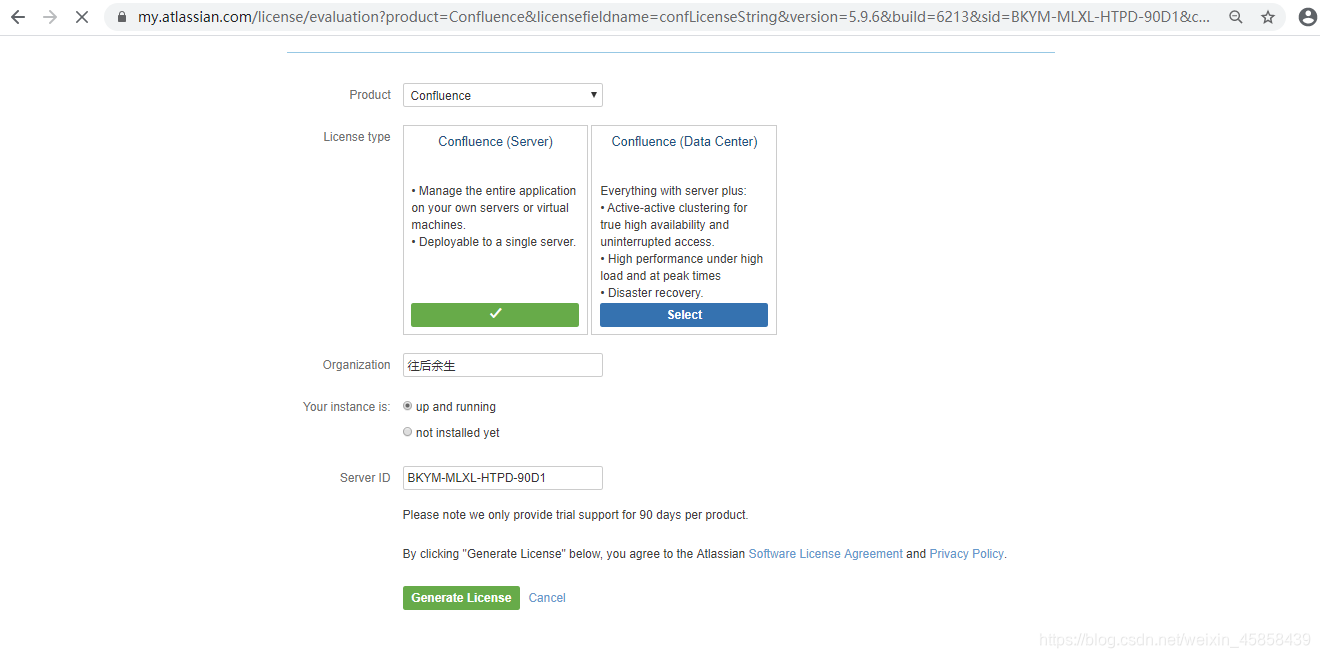Select the Confluence (Data Center) license

coord(684,315)
